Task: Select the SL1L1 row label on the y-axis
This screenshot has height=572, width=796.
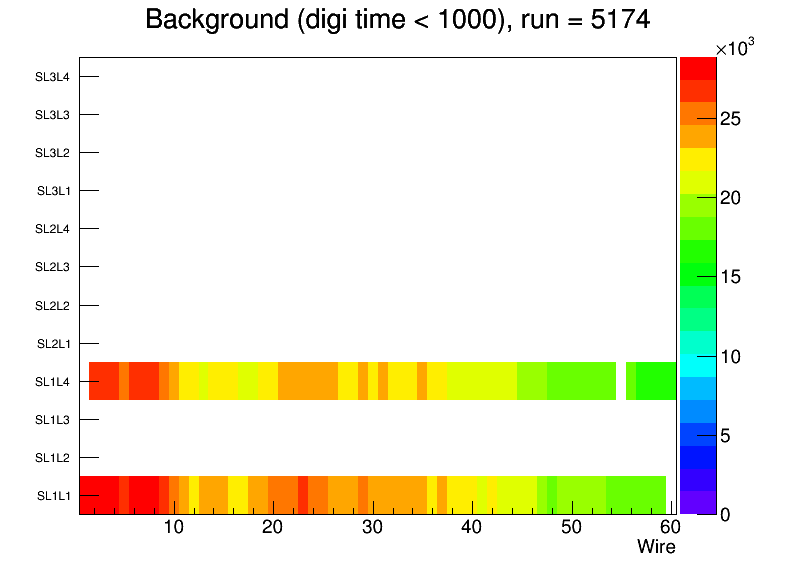Action: coord(53,496)
